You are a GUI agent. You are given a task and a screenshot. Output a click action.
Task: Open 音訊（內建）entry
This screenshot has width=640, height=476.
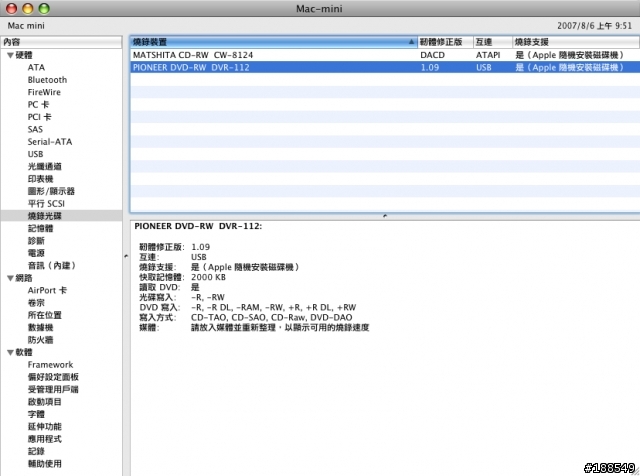(x=51, y=265)
